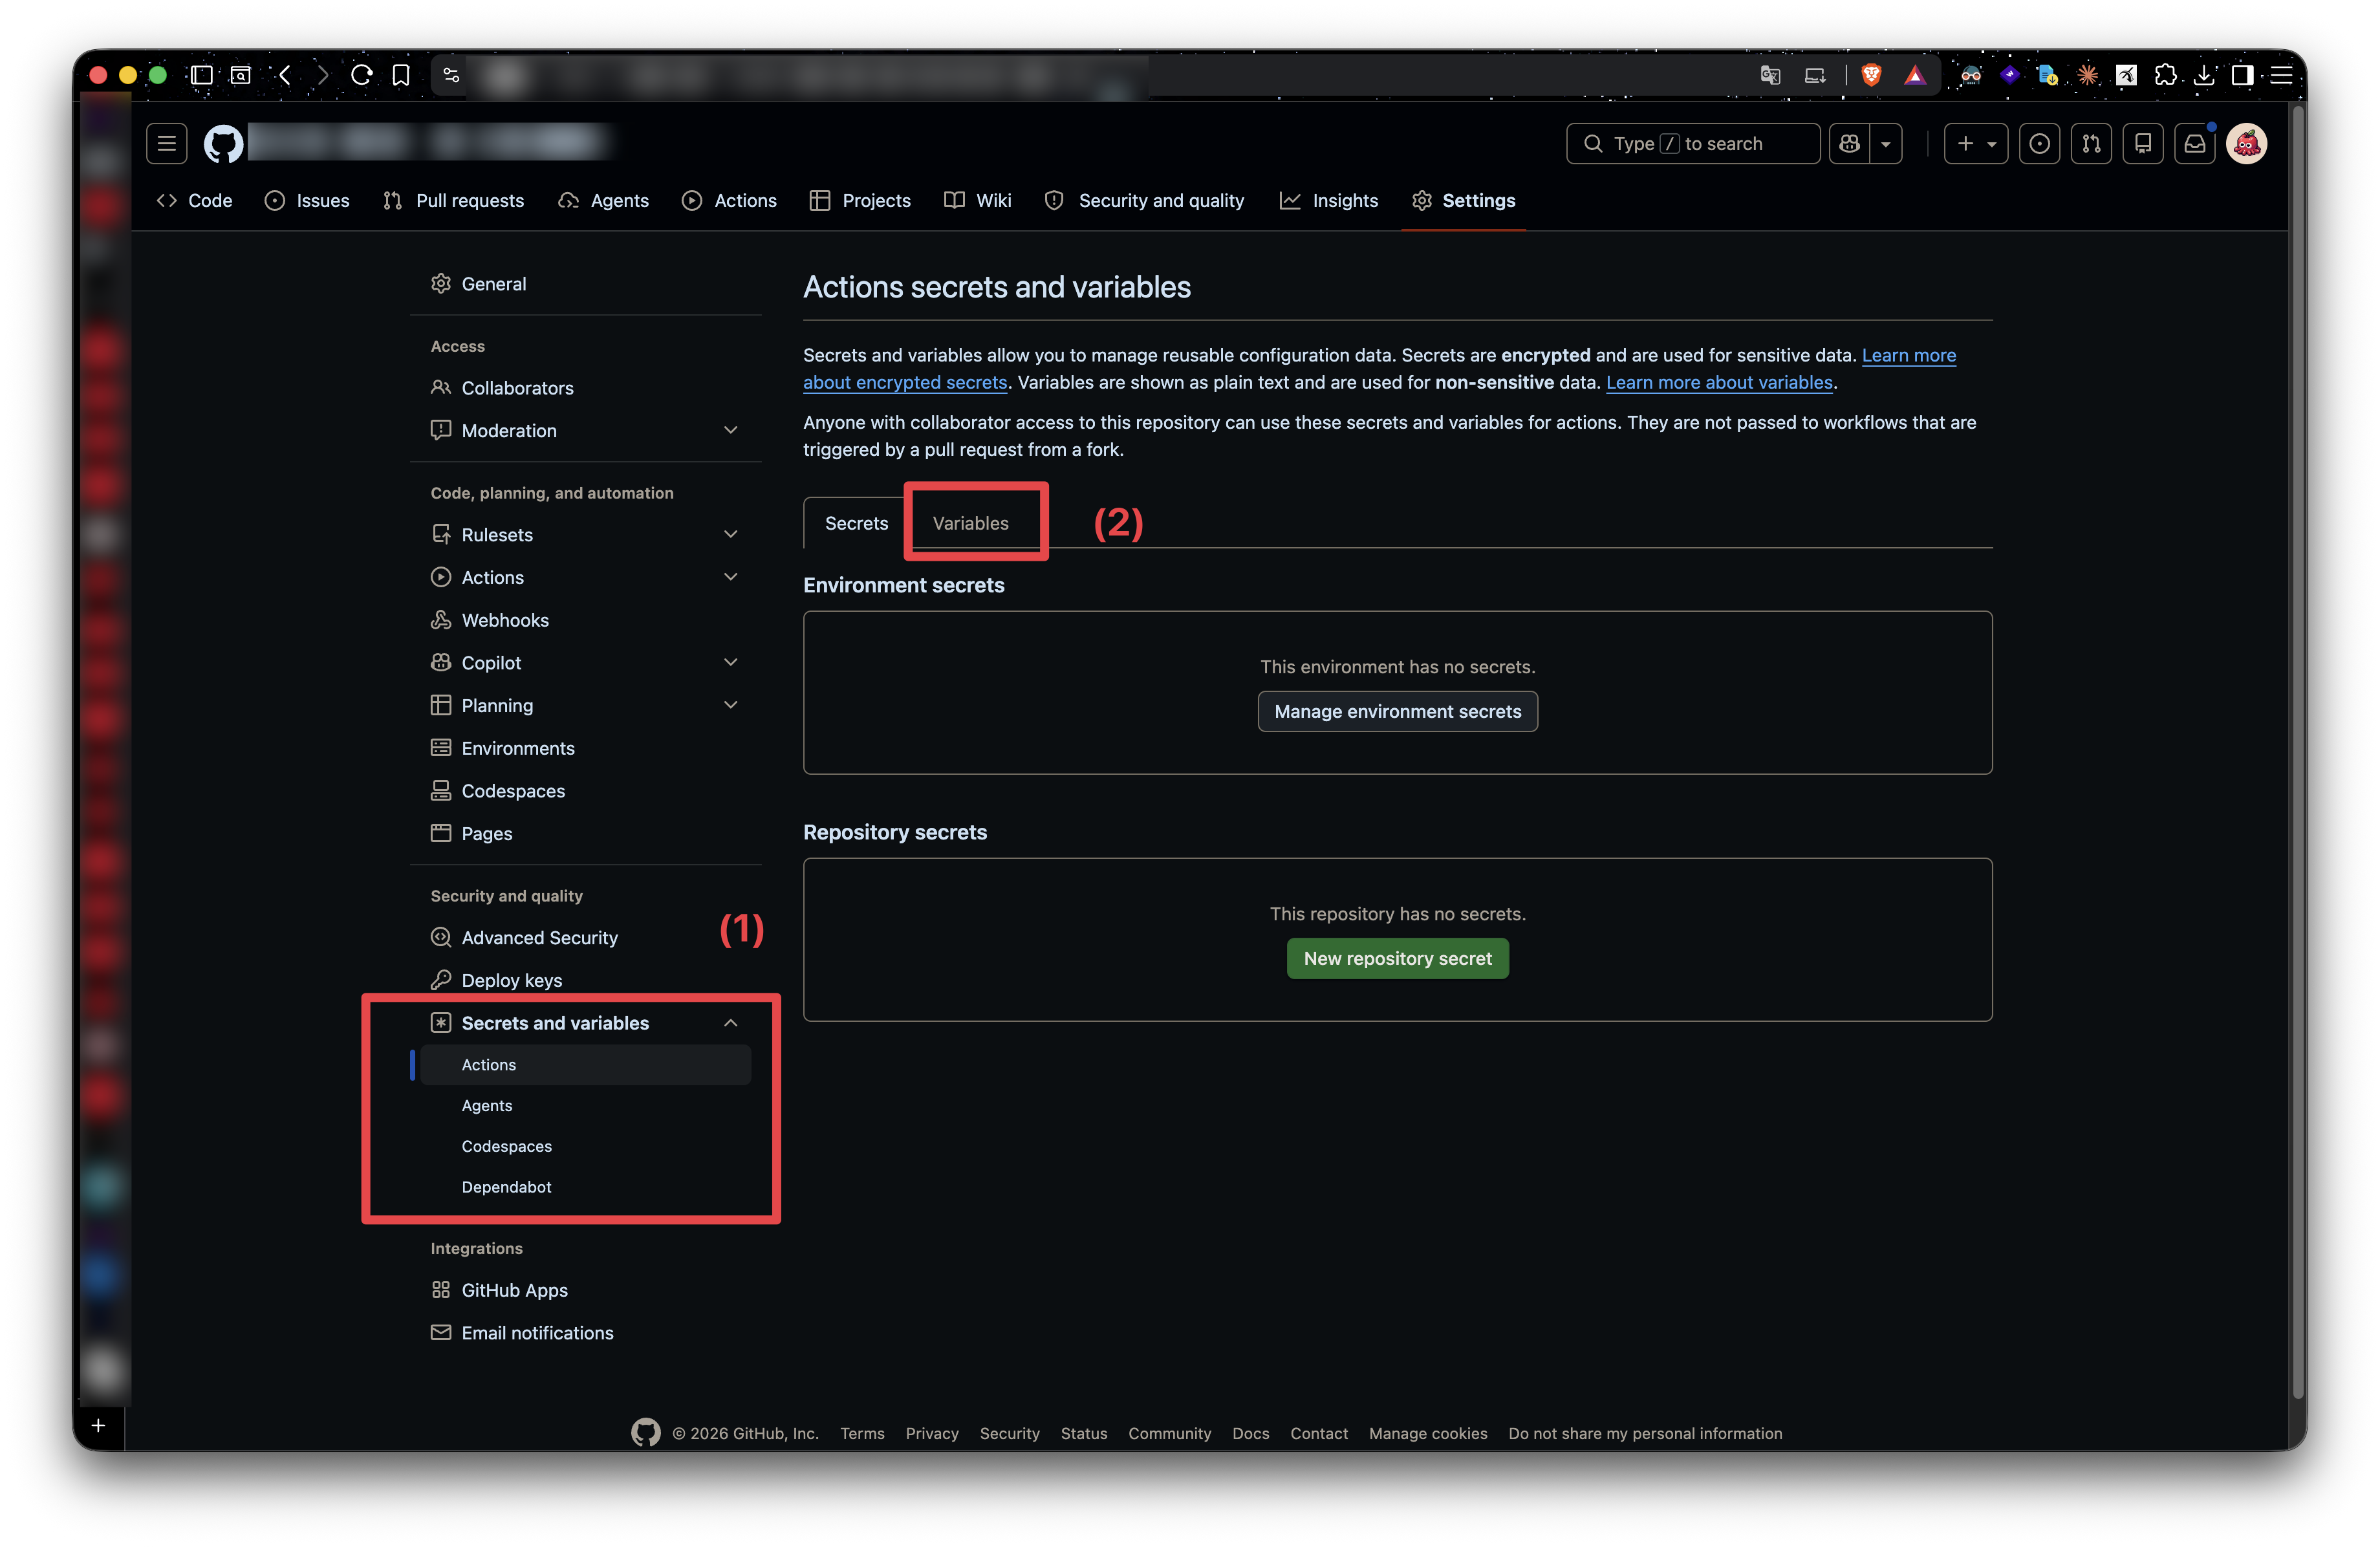
Task: Open Security and quality tab
Action: coord(1144,201)
